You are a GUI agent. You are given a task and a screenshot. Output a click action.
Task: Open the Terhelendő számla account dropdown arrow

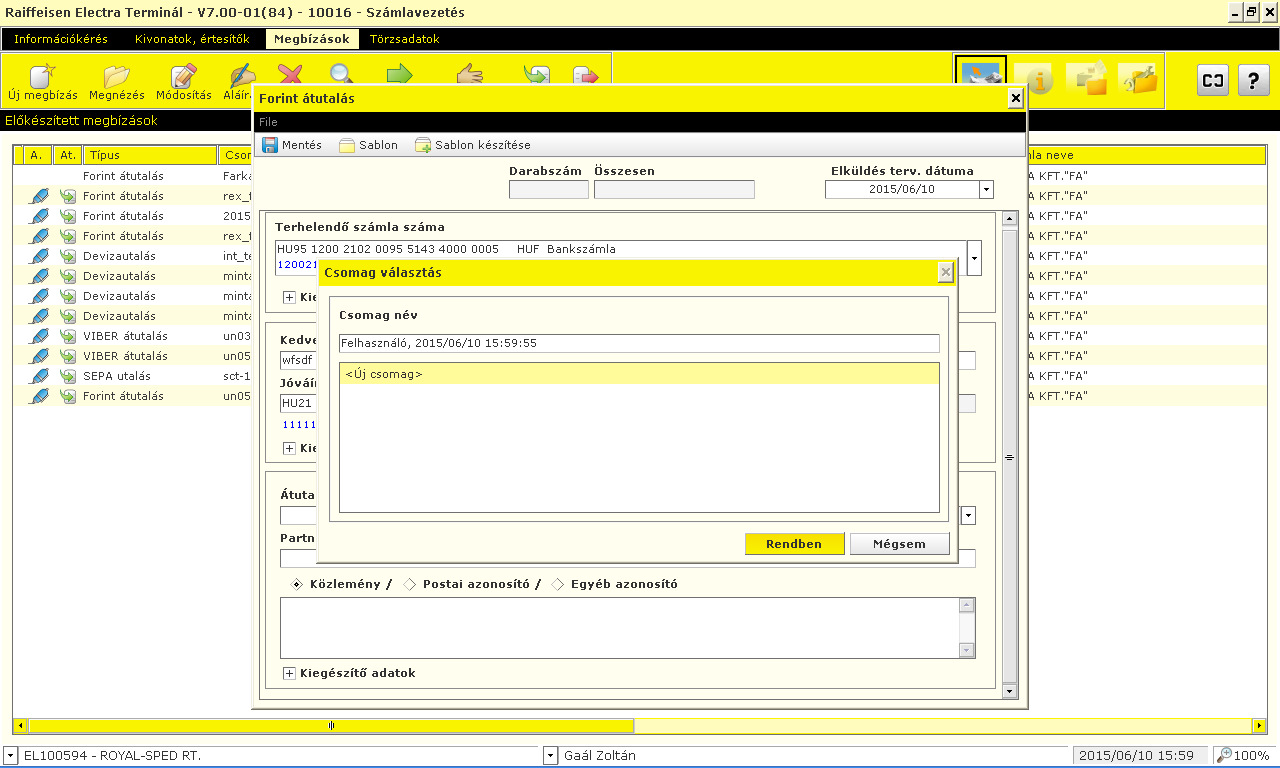pos(974,258)
